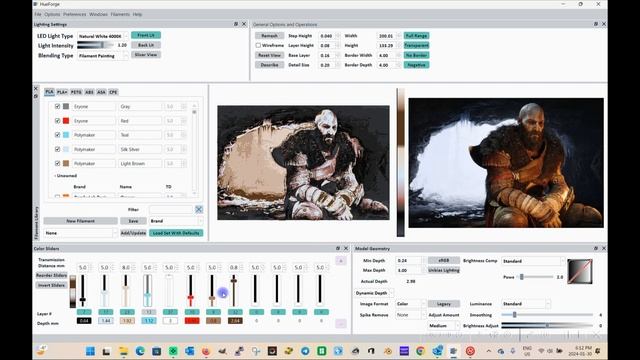Uncheck the Eryone Red filament
The height and width of the screenshot is (360, 640).
57,121
